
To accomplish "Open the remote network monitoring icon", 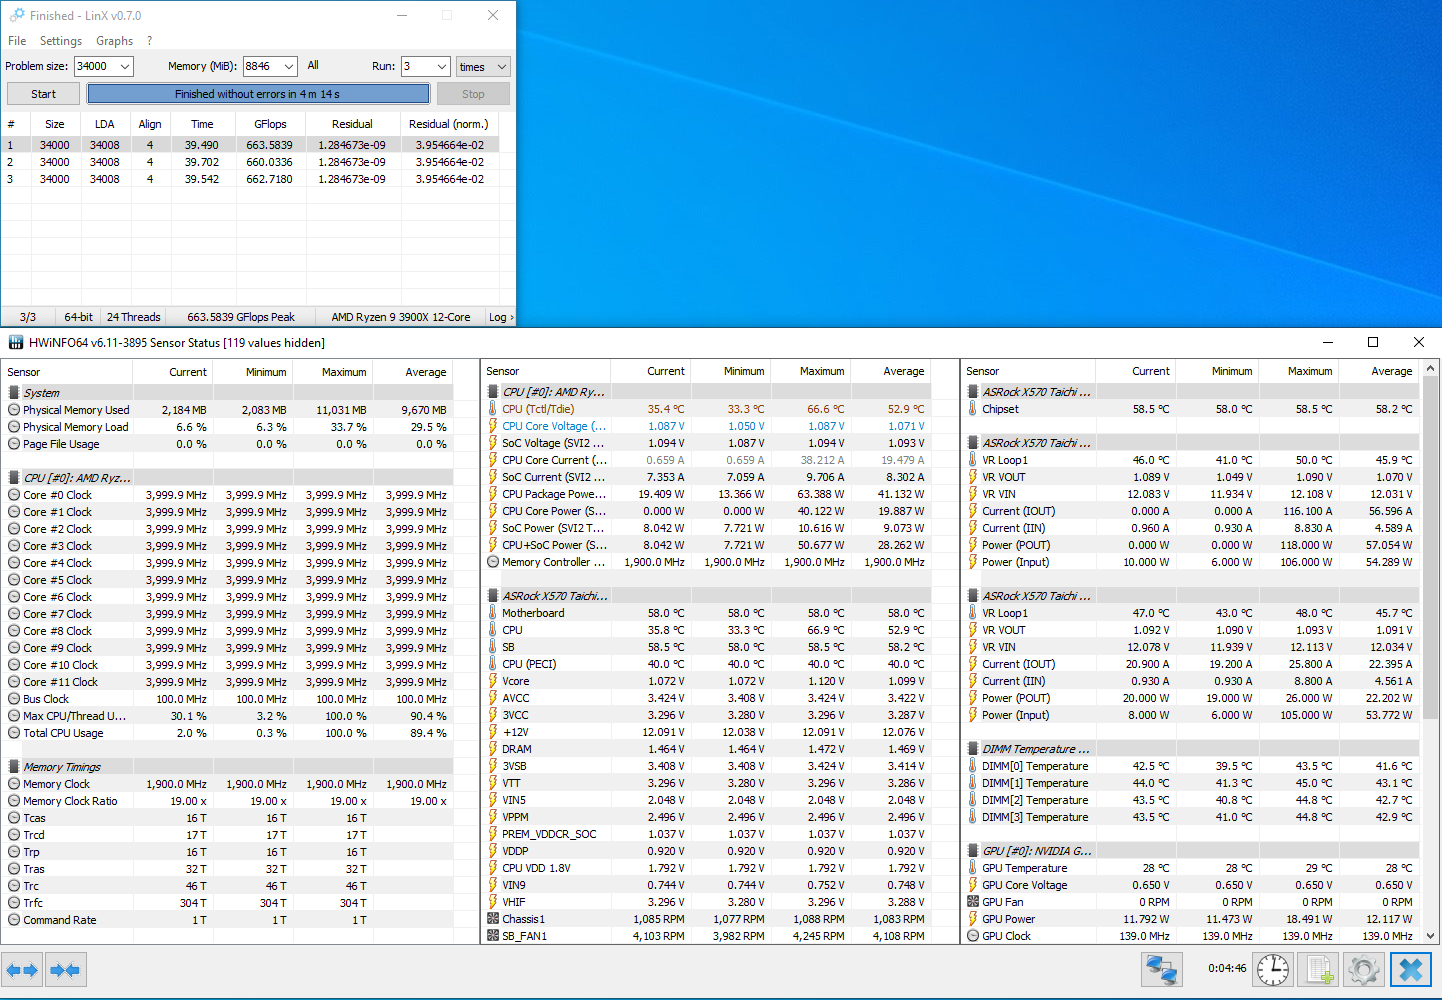I will point(1162,969).
